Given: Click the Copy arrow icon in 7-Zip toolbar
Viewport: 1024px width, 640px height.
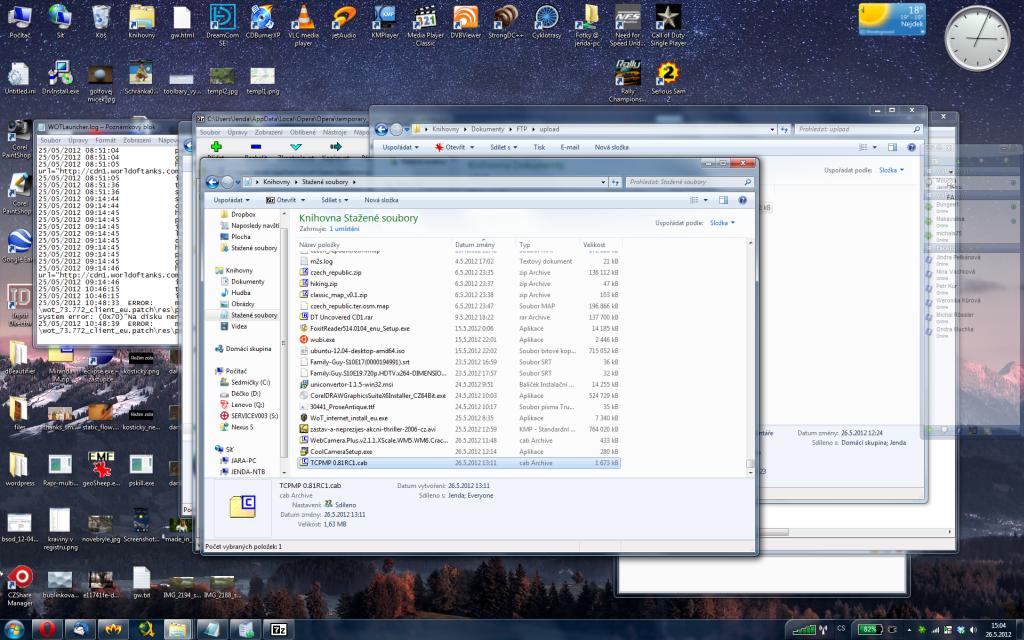Looking at the screenshot, I should click(336, 147).
